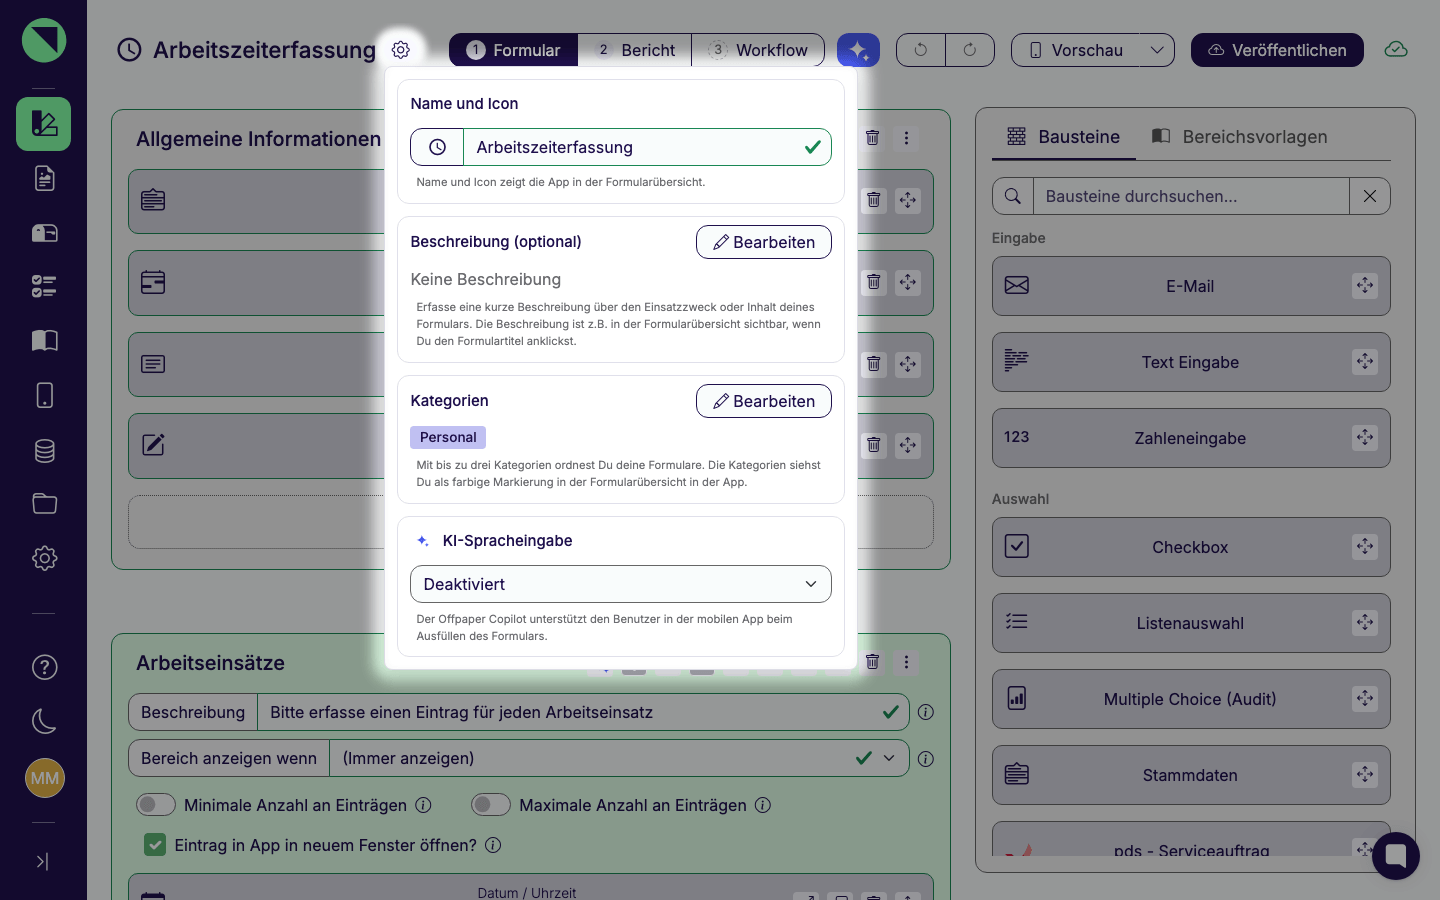Switch to the Formular step tab
This screenshot has height=900, width=1440.
[x=514, y=50]
